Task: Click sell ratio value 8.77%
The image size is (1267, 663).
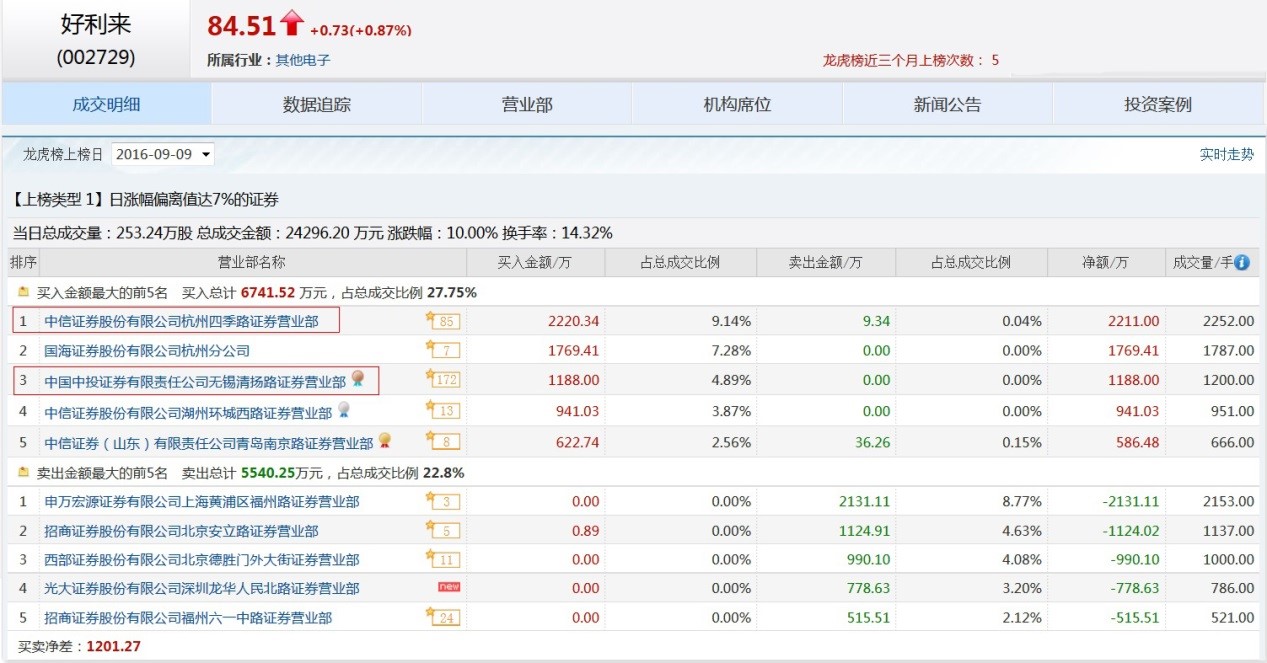Action: coord(1021,501)
